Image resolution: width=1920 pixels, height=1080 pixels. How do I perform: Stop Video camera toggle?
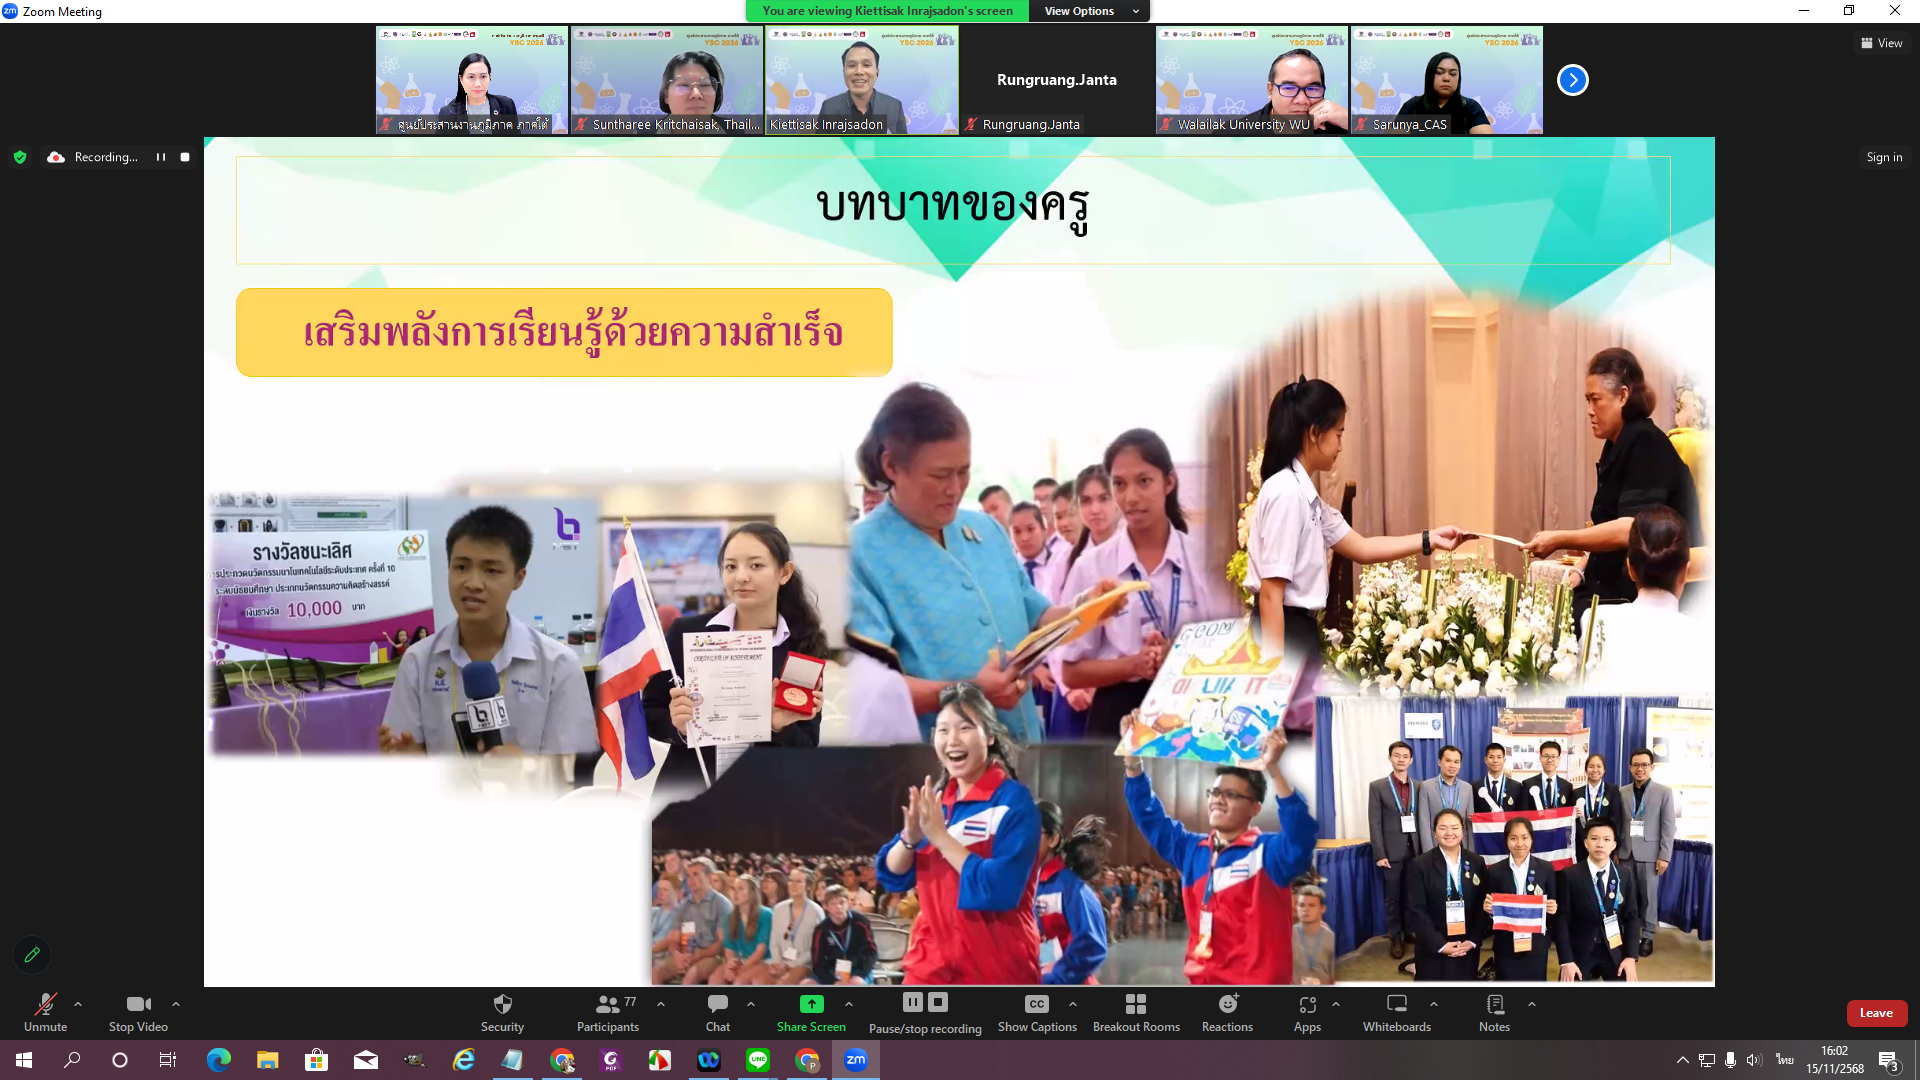(x=138, y=1004)
